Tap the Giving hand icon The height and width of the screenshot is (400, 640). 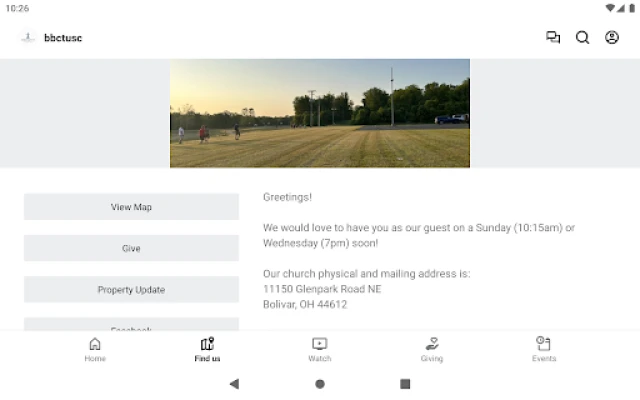432,344
